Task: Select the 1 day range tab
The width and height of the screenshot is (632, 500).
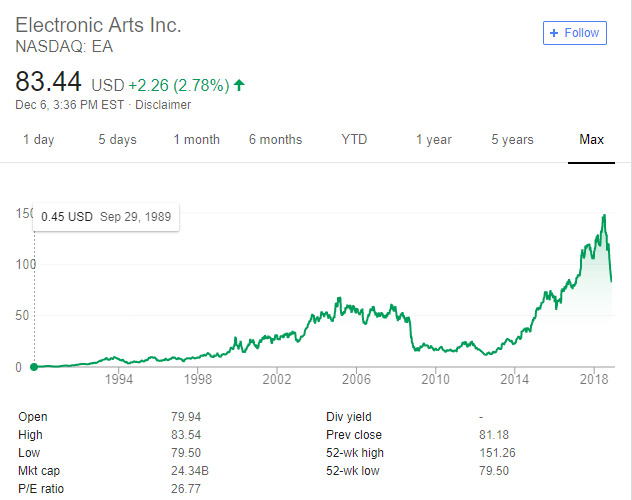Action: (39, 139)
